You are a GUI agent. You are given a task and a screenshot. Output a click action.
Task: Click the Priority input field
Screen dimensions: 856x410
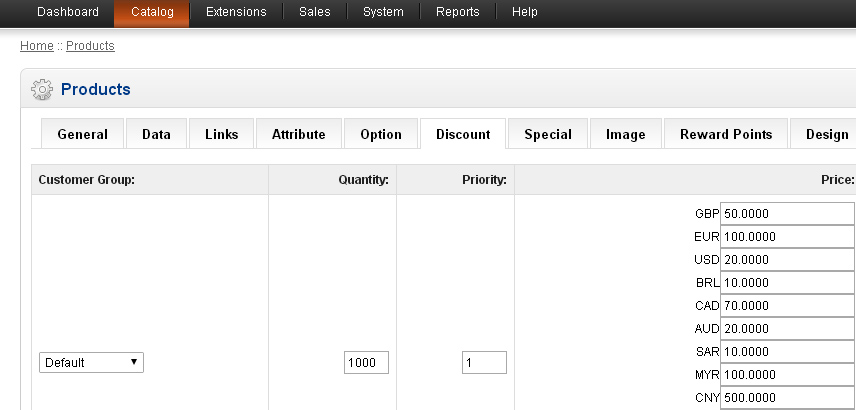(x=484, y=363)
